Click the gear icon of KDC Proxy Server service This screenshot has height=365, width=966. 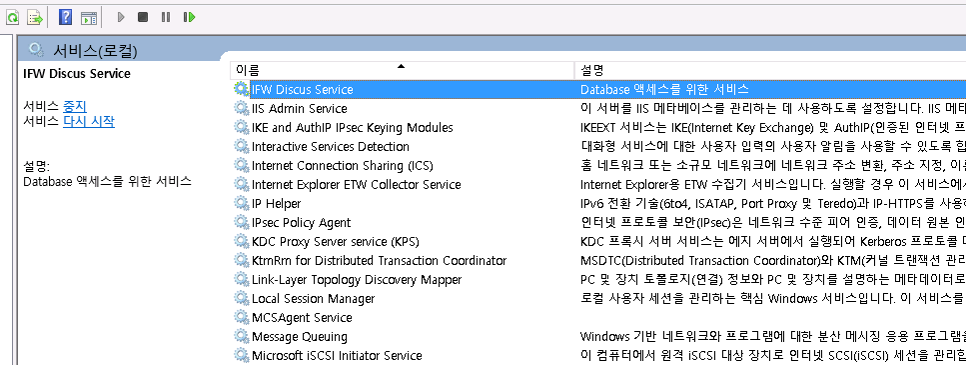tap(241, 241)
